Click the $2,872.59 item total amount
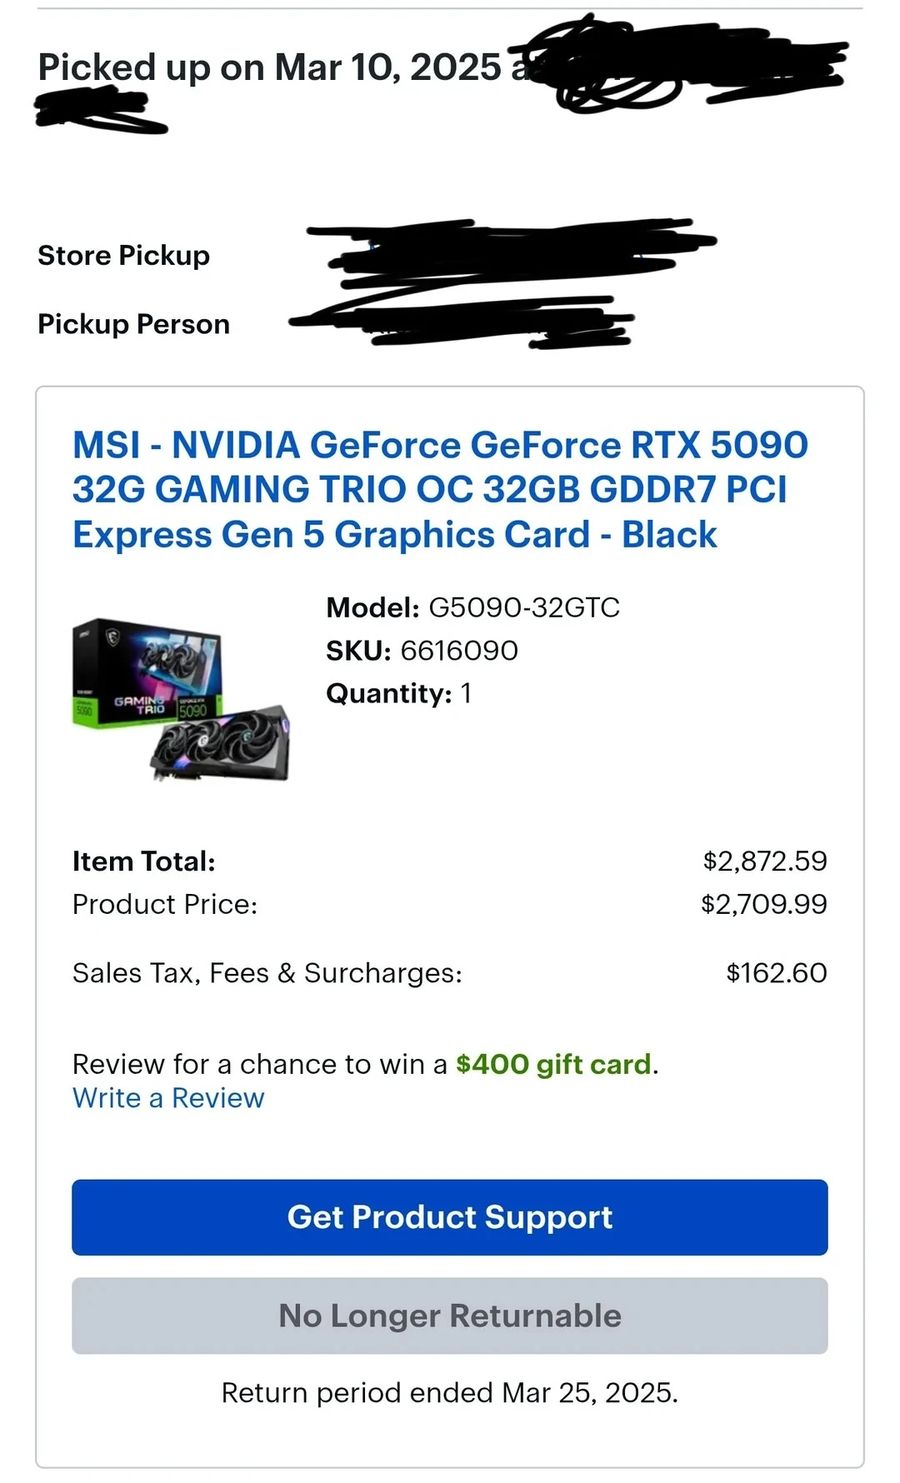This screenshot has width=900, height=1483. 765,862
